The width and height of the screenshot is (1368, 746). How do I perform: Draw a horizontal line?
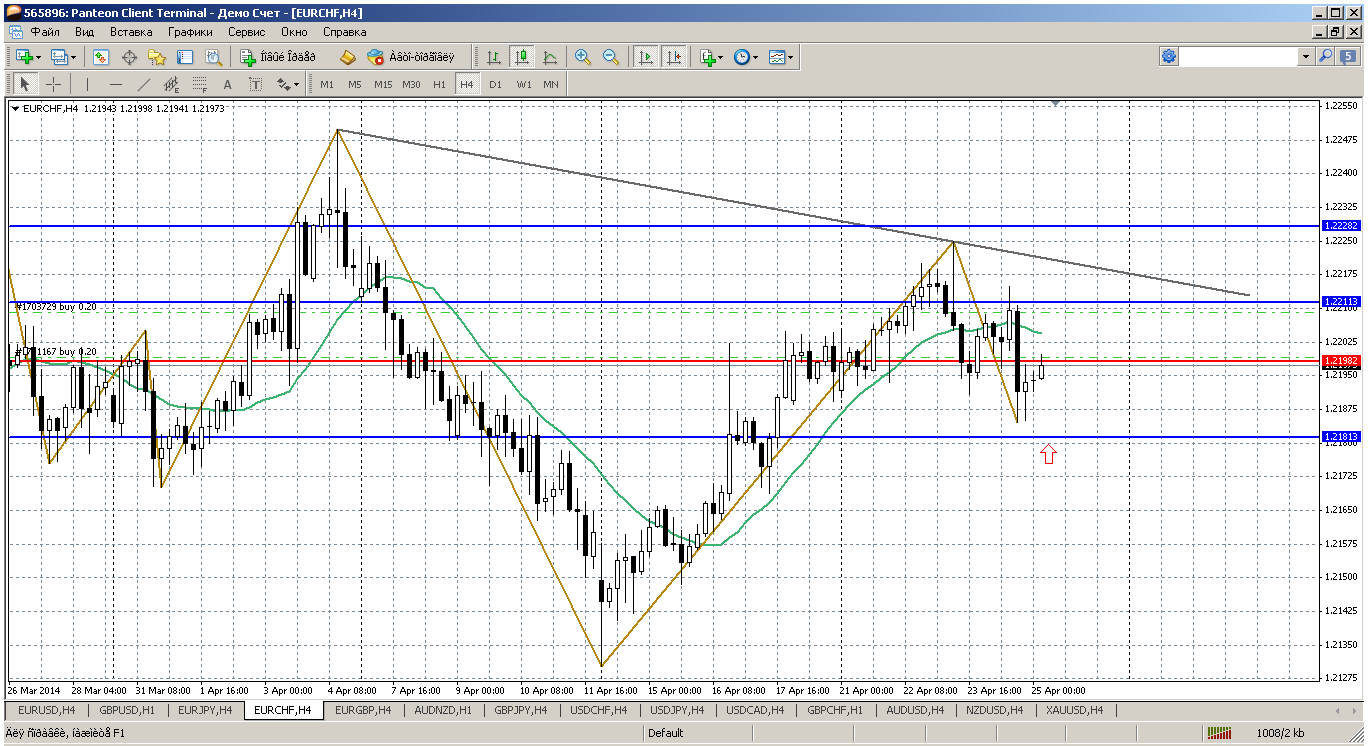tap(116, 84)
